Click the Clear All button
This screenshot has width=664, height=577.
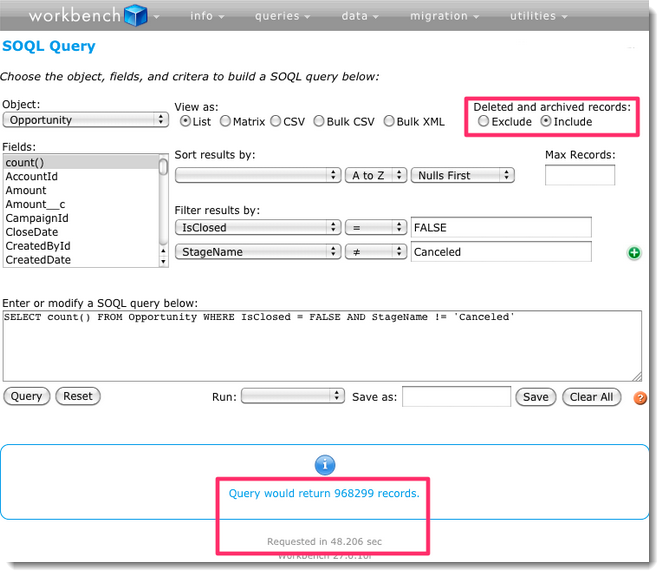592,397
